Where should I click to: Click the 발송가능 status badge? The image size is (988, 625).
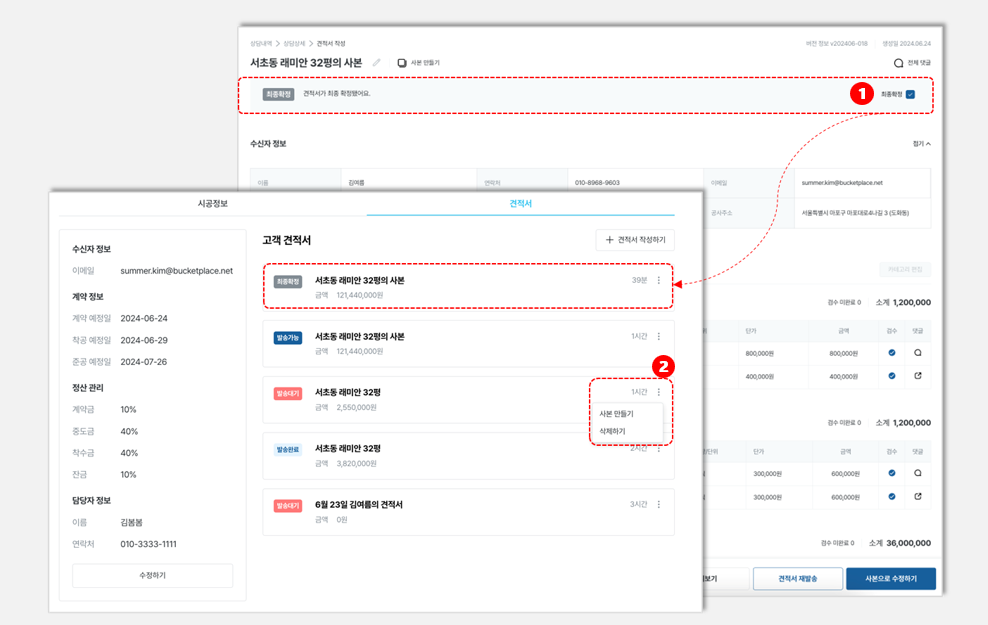click(x=287, y=338)
